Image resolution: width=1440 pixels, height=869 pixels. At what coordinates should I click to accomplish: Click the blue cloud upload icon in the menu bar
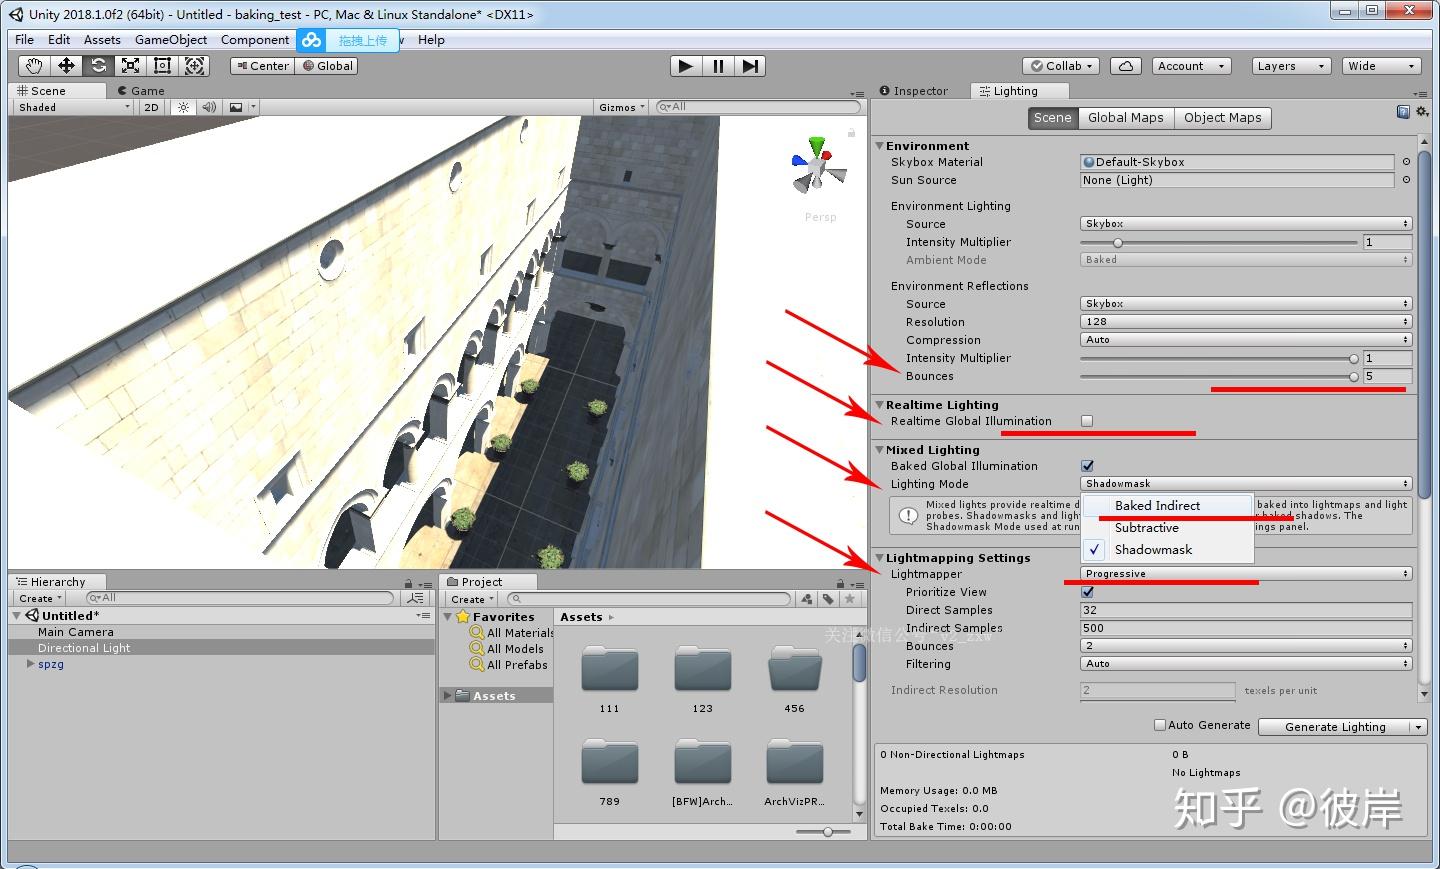tap(312, 40)
